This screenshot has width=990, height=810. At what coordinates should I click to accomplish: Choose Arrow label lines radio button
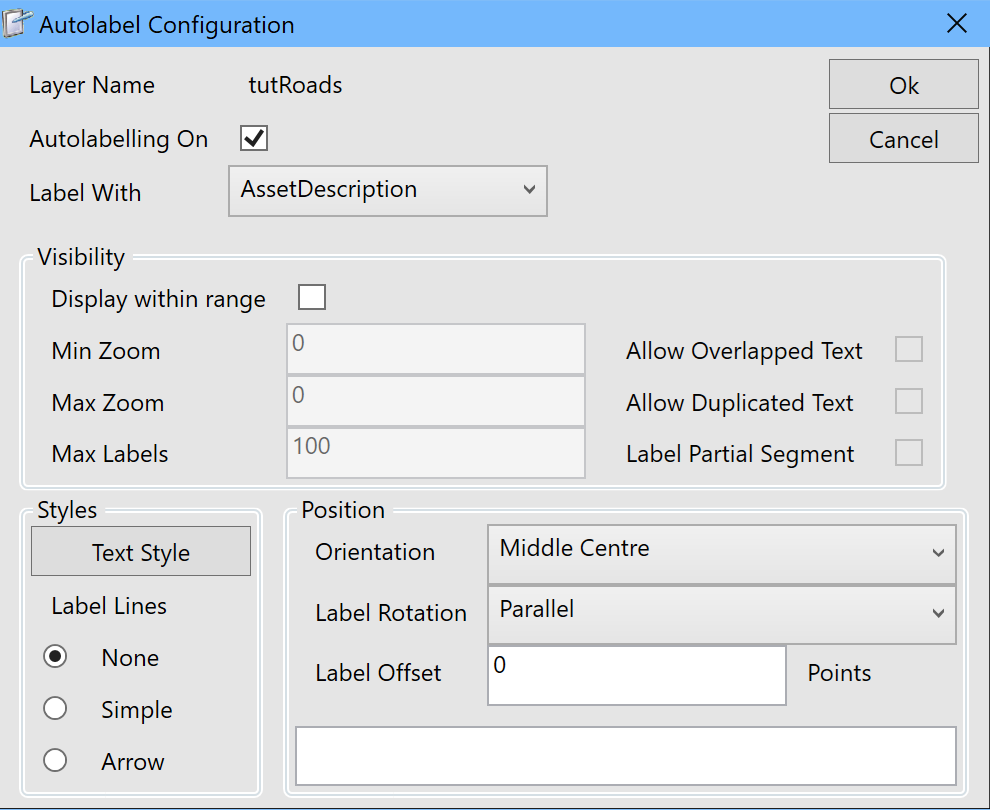55,760
